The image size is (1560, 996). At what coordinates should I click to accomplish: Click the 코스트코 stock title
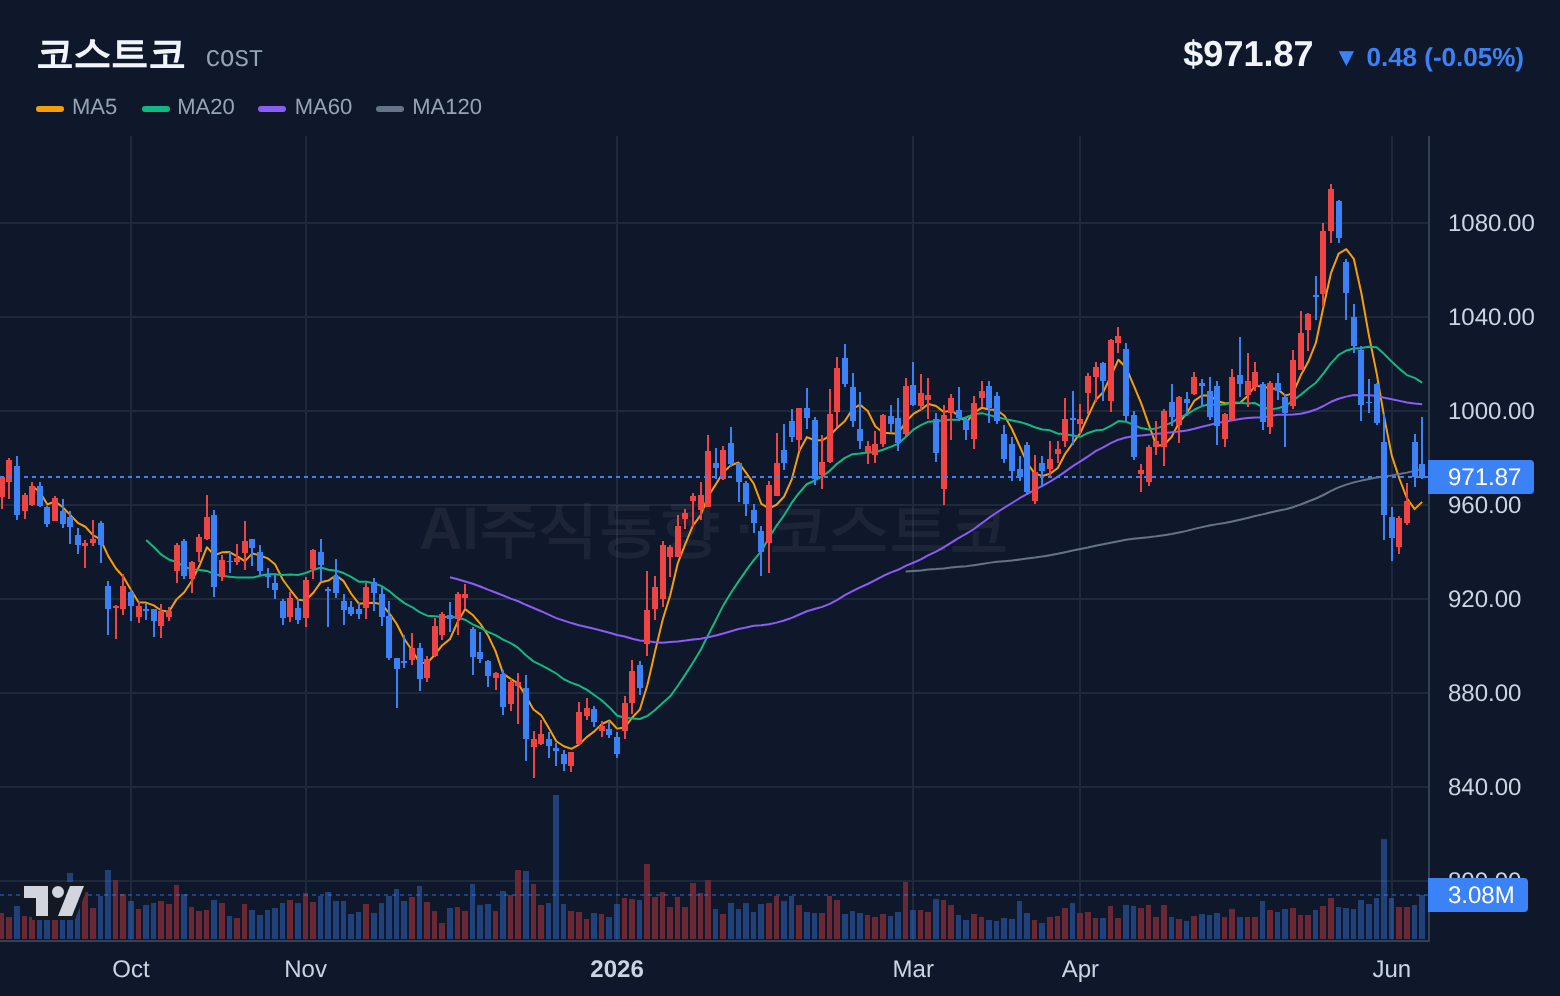111,54
